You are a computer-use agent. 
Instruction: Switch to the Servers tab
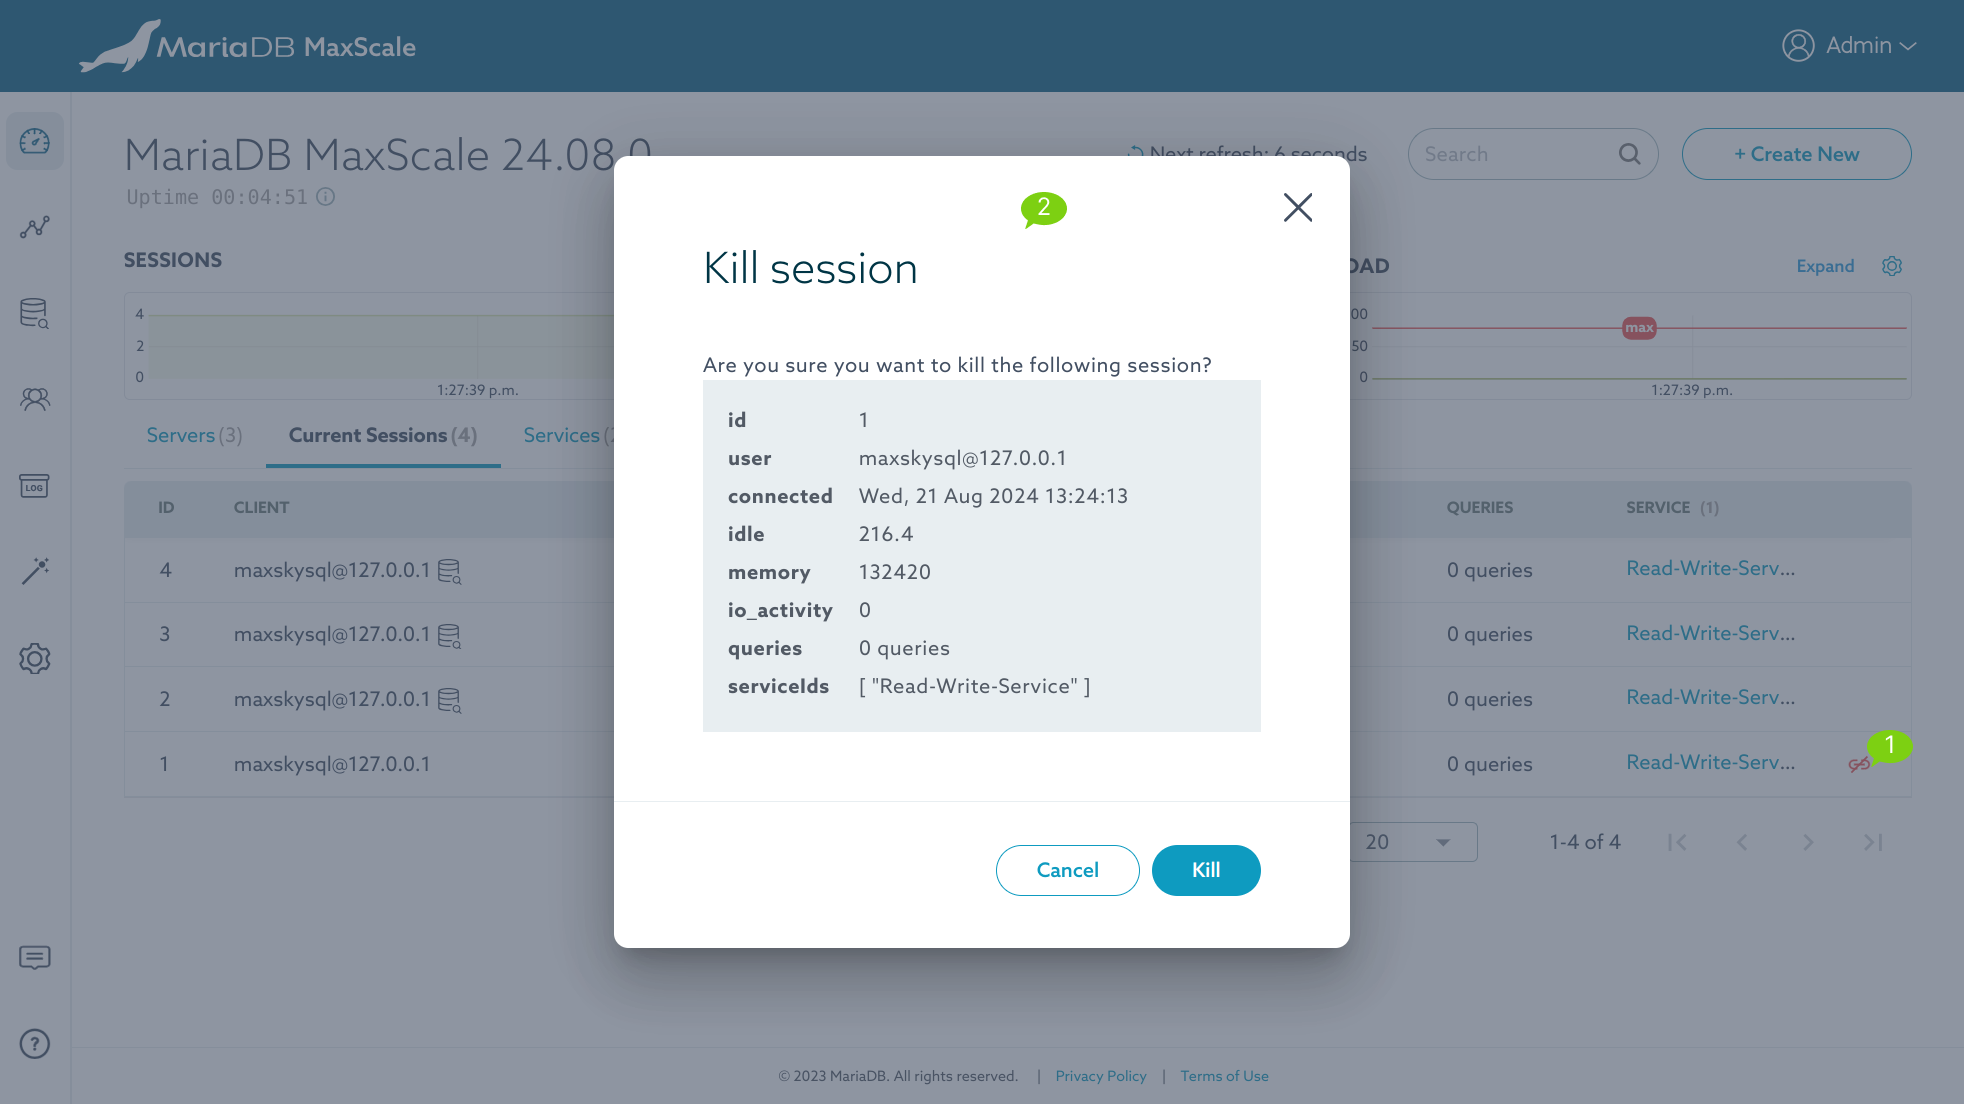194,436
